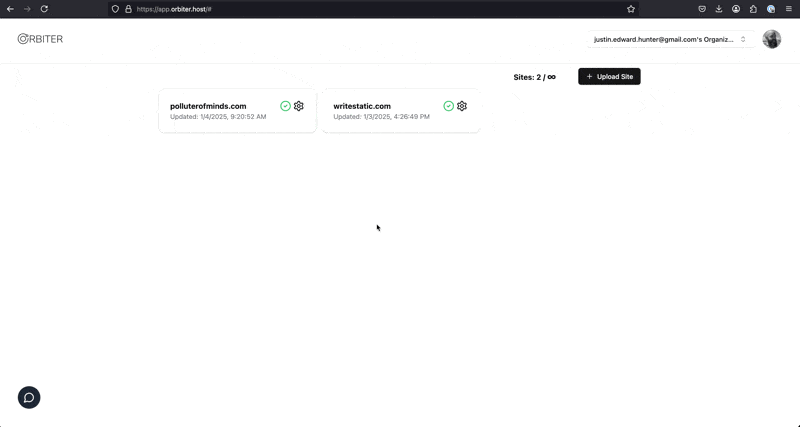Reload the page in browser

click(x=44, y=9)
